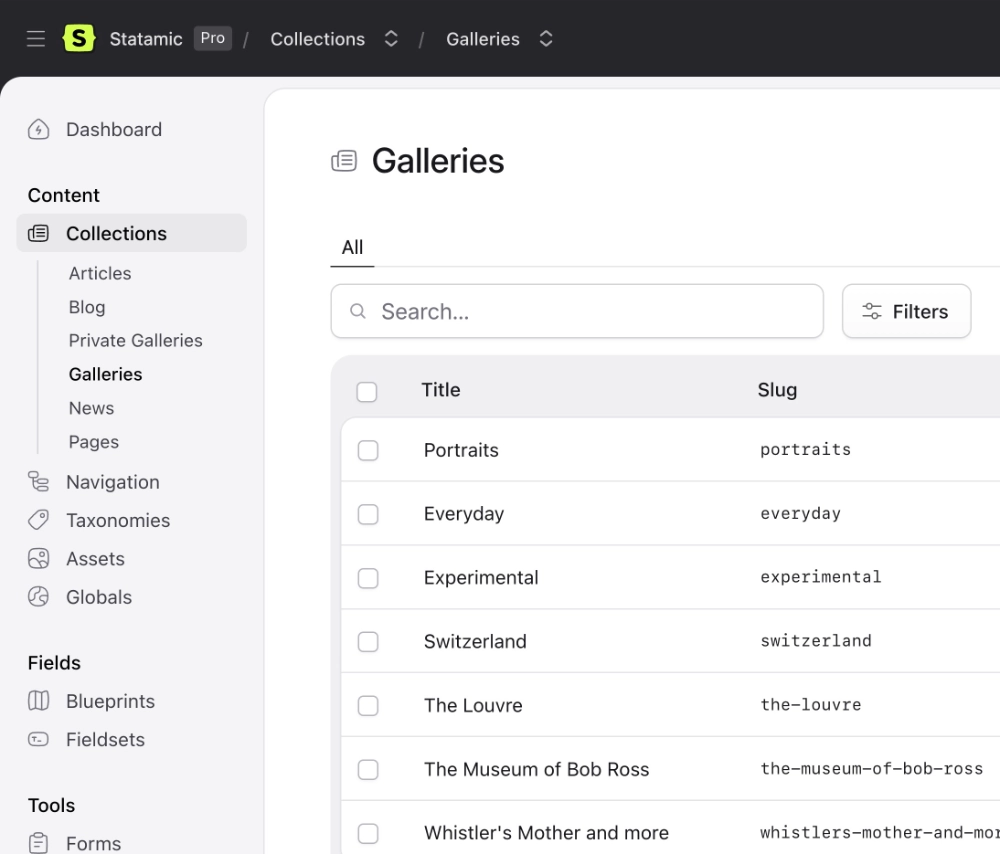Check the checkbox for the Portraits entry
1000x854 pixels.
(367, 450)
